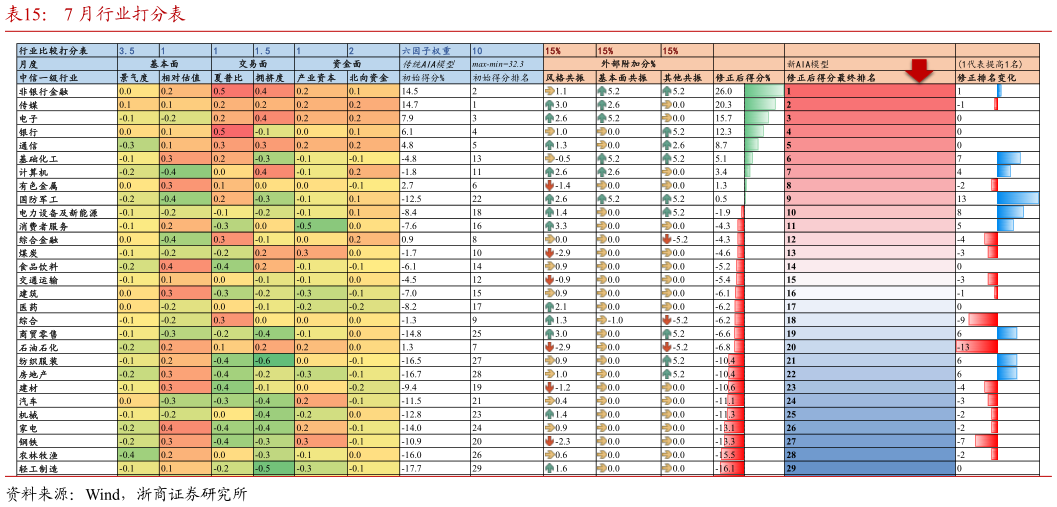This screenshot has height=507, width=1057.
Task: Click the red down arrow in rank 8 风格共振
Action: point(549,185)
